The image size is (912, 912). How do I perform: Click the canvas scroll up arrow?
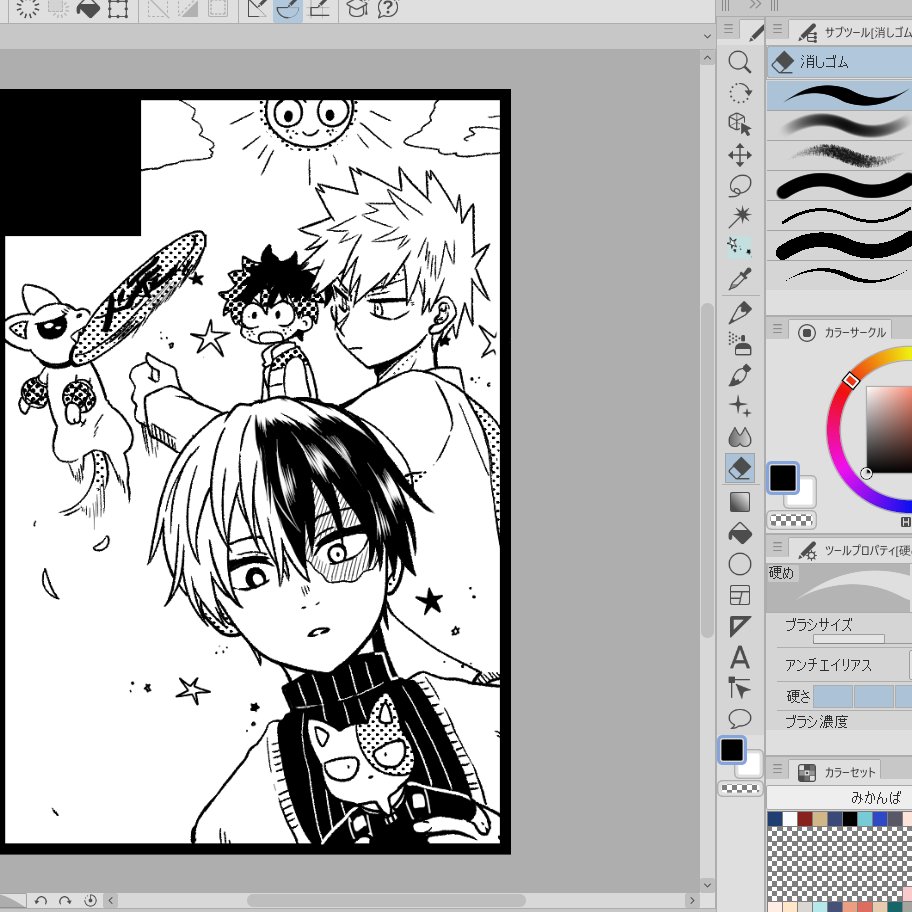coord(707,58)
